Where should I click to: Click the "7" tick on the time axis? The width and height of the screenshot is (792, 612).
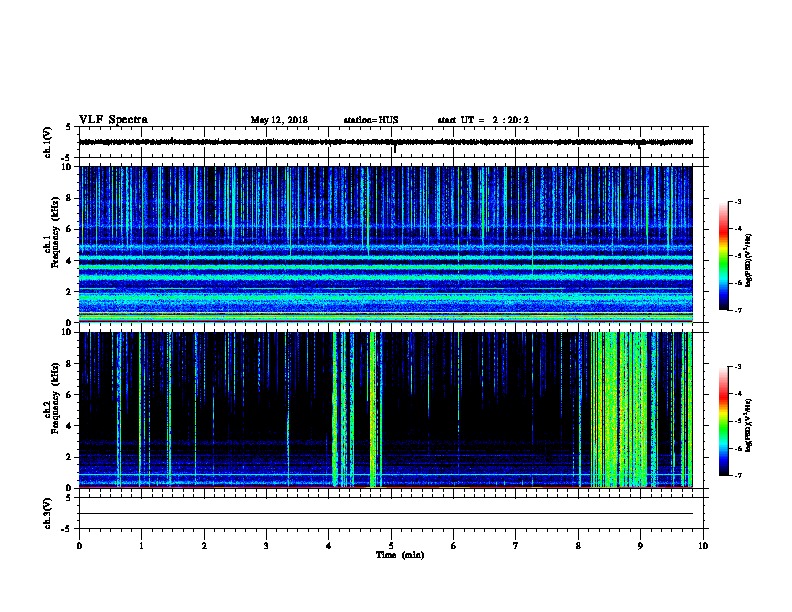coord(516,546)
